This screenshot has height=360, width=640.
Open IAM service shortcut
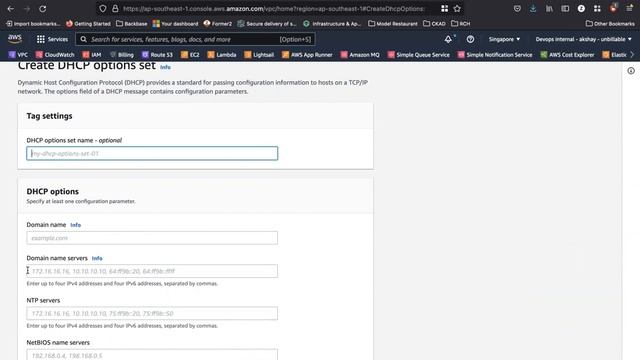point(91,55)
